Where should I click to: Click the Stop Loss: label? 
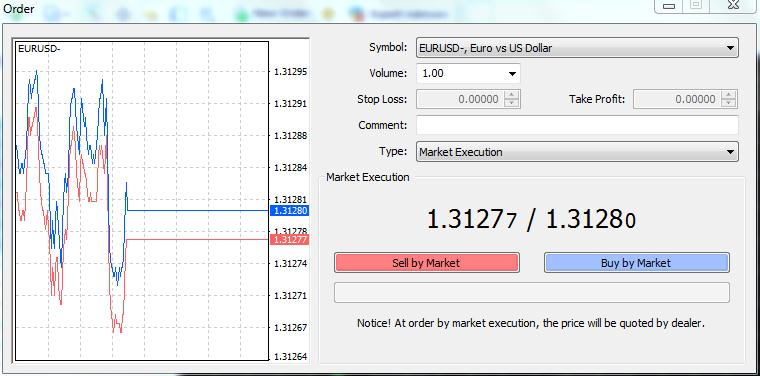[x=382, y=99]
